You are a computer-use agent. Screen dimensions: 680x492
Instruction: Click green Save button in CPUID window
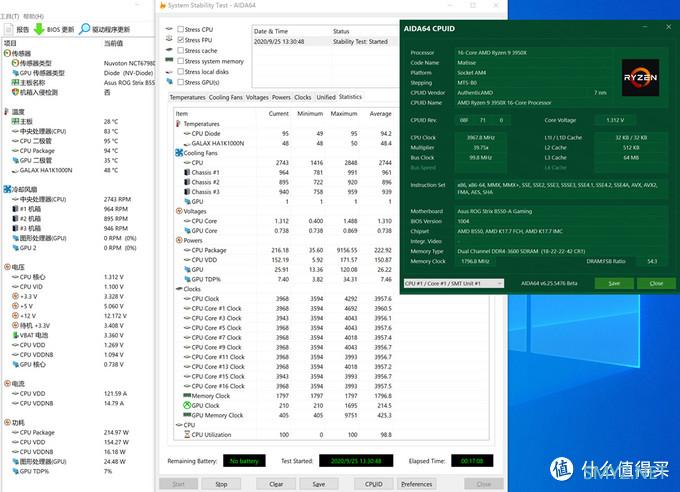(614, 283)
